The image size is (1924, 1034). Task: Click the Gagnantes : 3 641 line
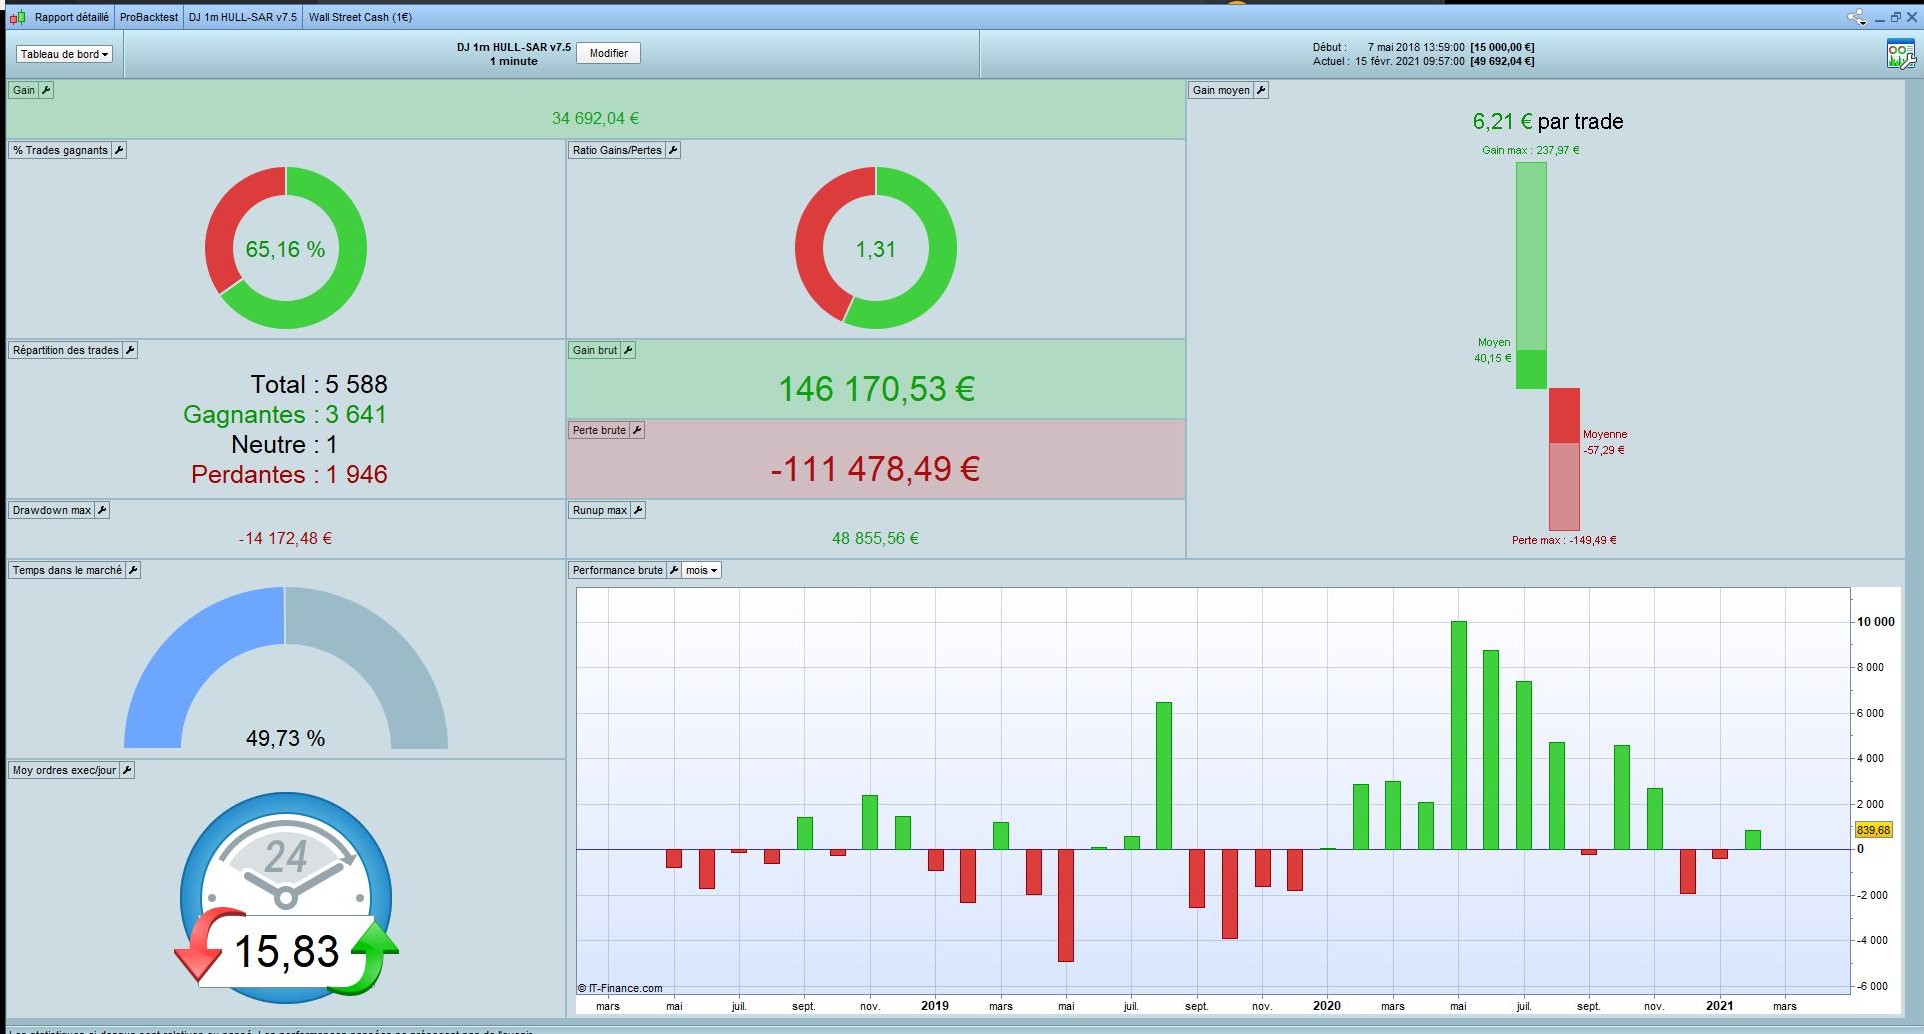[285, 414]
